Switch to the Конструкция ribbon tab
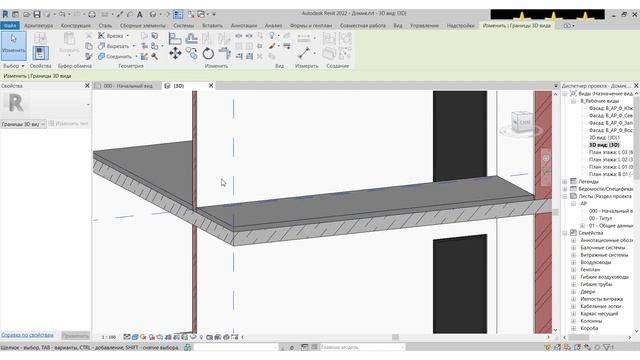 tap(76, 25)
